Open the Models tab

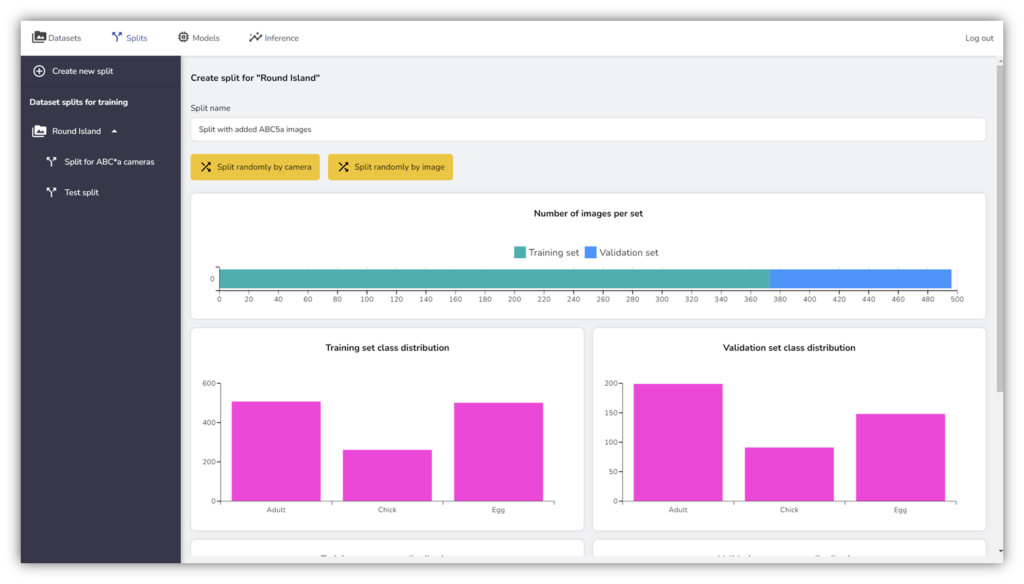(205, 38)
